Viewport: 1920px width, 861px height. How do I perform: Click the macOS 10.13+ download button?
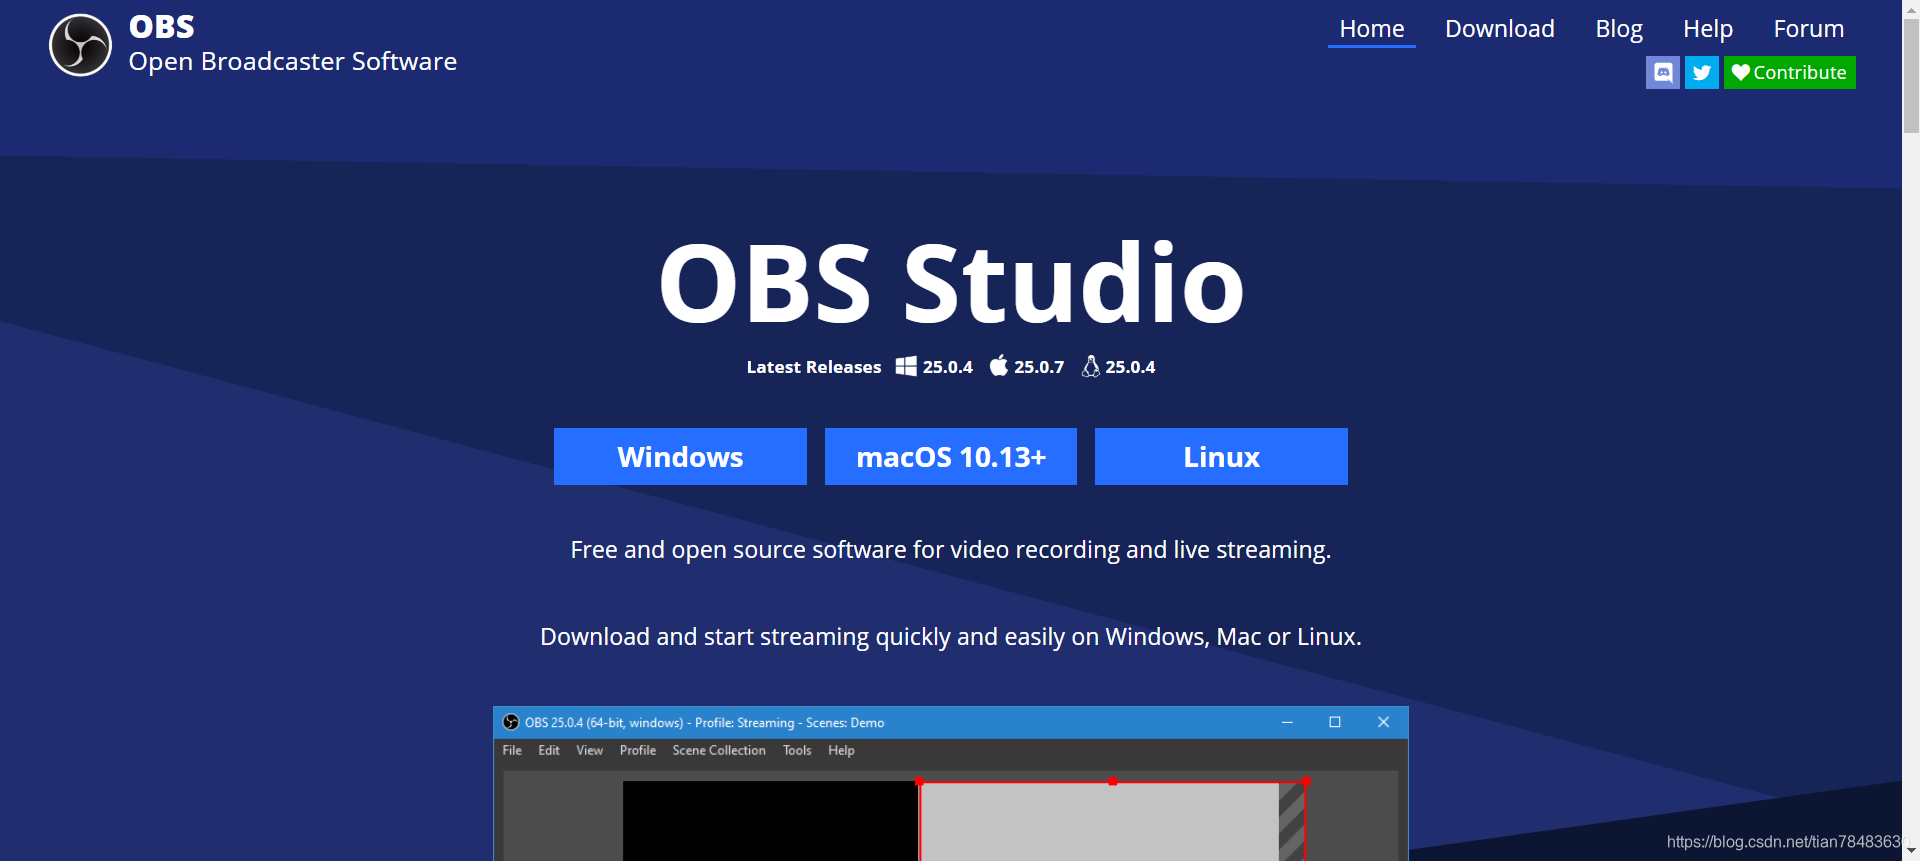click(951, 457)
